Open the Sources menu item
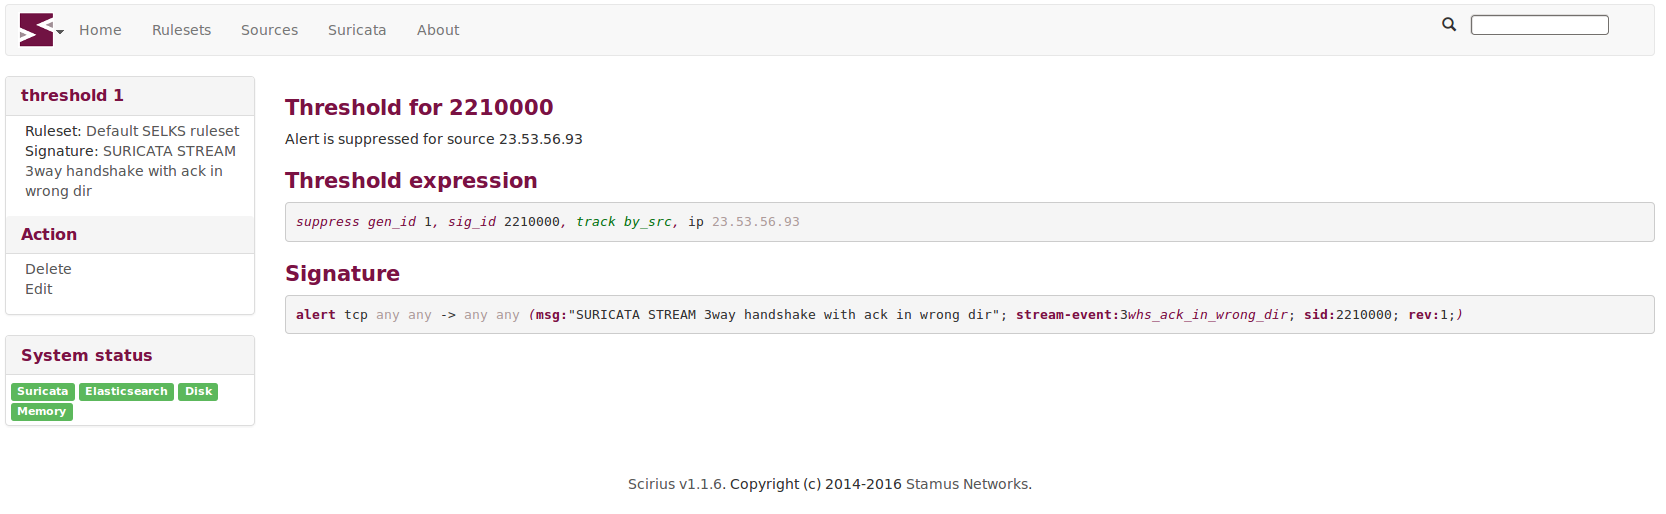Image resolution: width=1666 pixels, height=514 pixels. [x=269, y=30]
